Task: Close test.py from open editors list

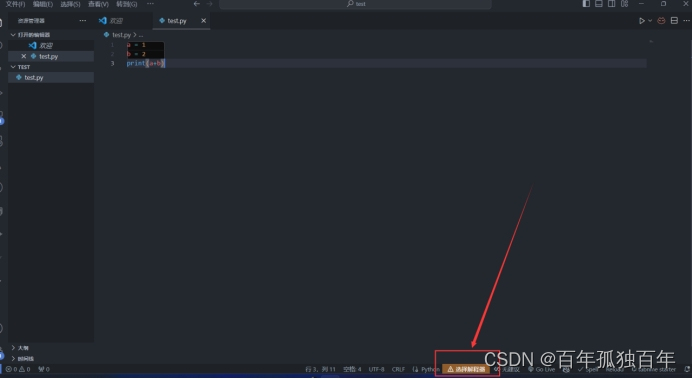Action: point(24,56)
